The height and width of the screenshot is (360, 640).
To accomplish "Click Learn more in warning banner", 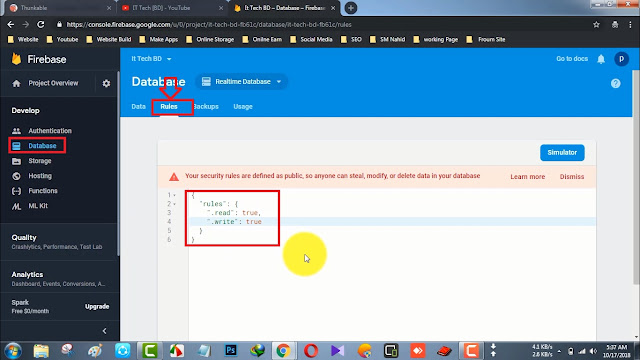I will (527, 177).
